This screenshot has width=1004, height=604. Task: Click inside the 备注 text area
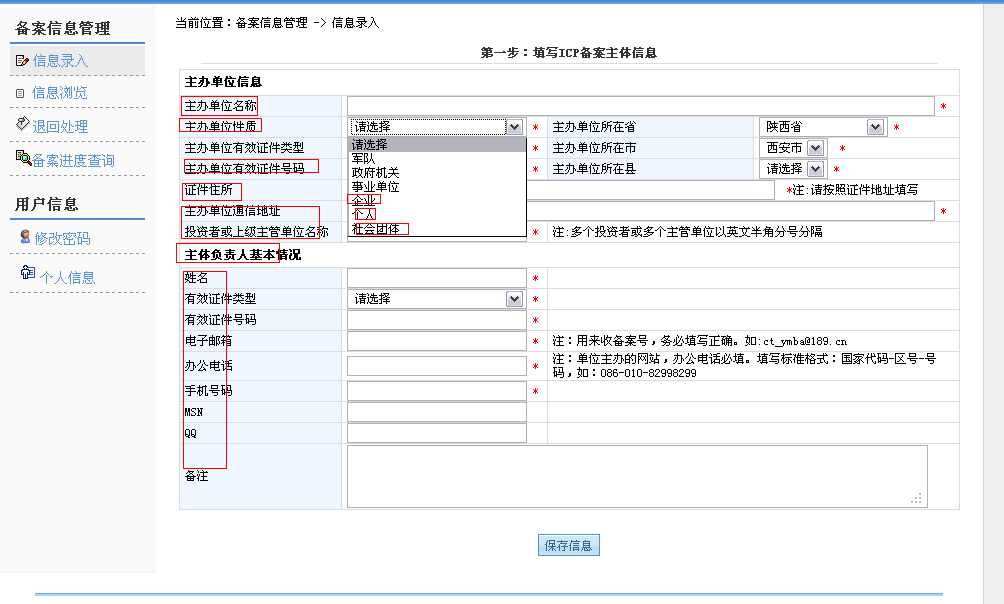point(636,476)
